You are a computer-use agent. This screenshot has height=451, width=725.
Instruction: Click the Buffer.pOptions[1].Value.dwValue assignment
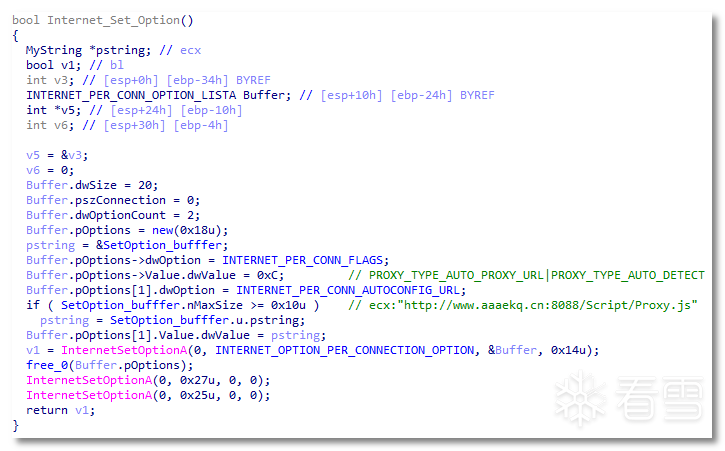tap(176, 335)
